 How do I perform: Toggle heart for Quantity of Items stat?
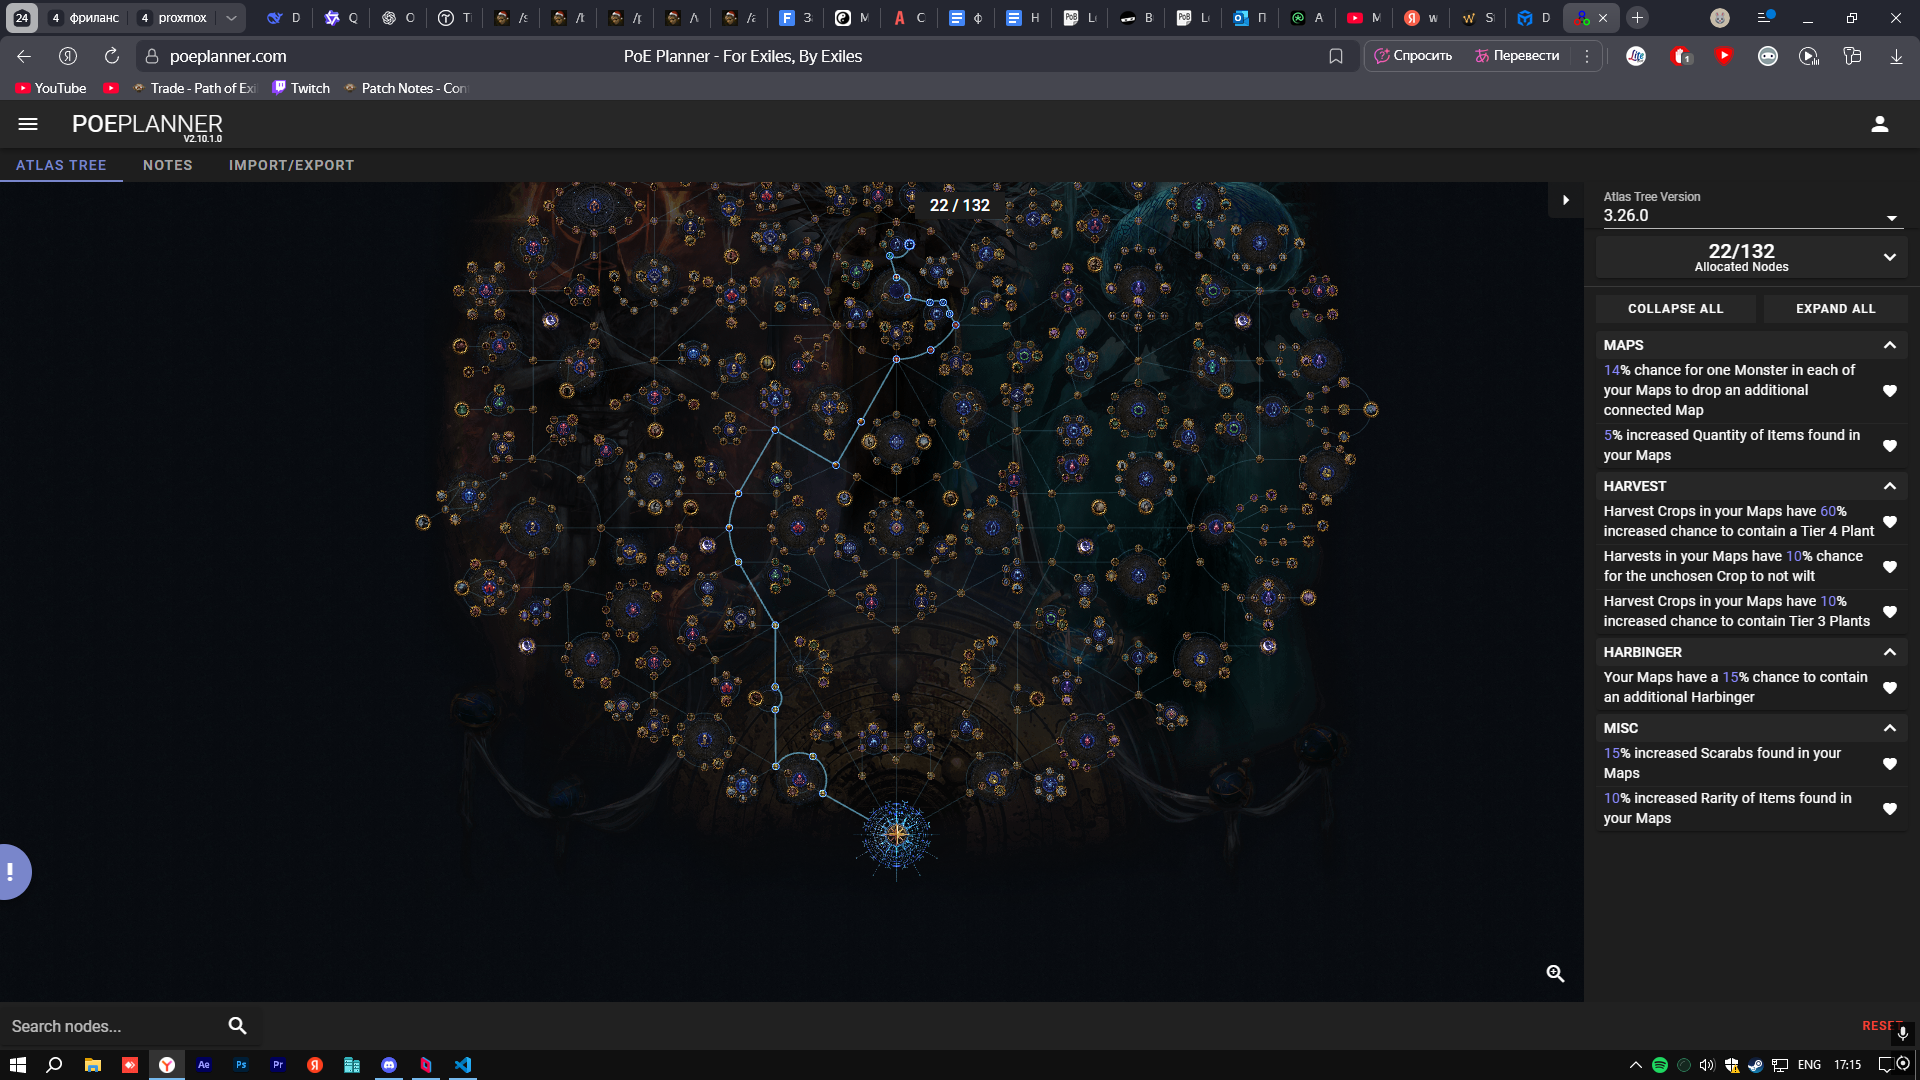point(1889,445)
